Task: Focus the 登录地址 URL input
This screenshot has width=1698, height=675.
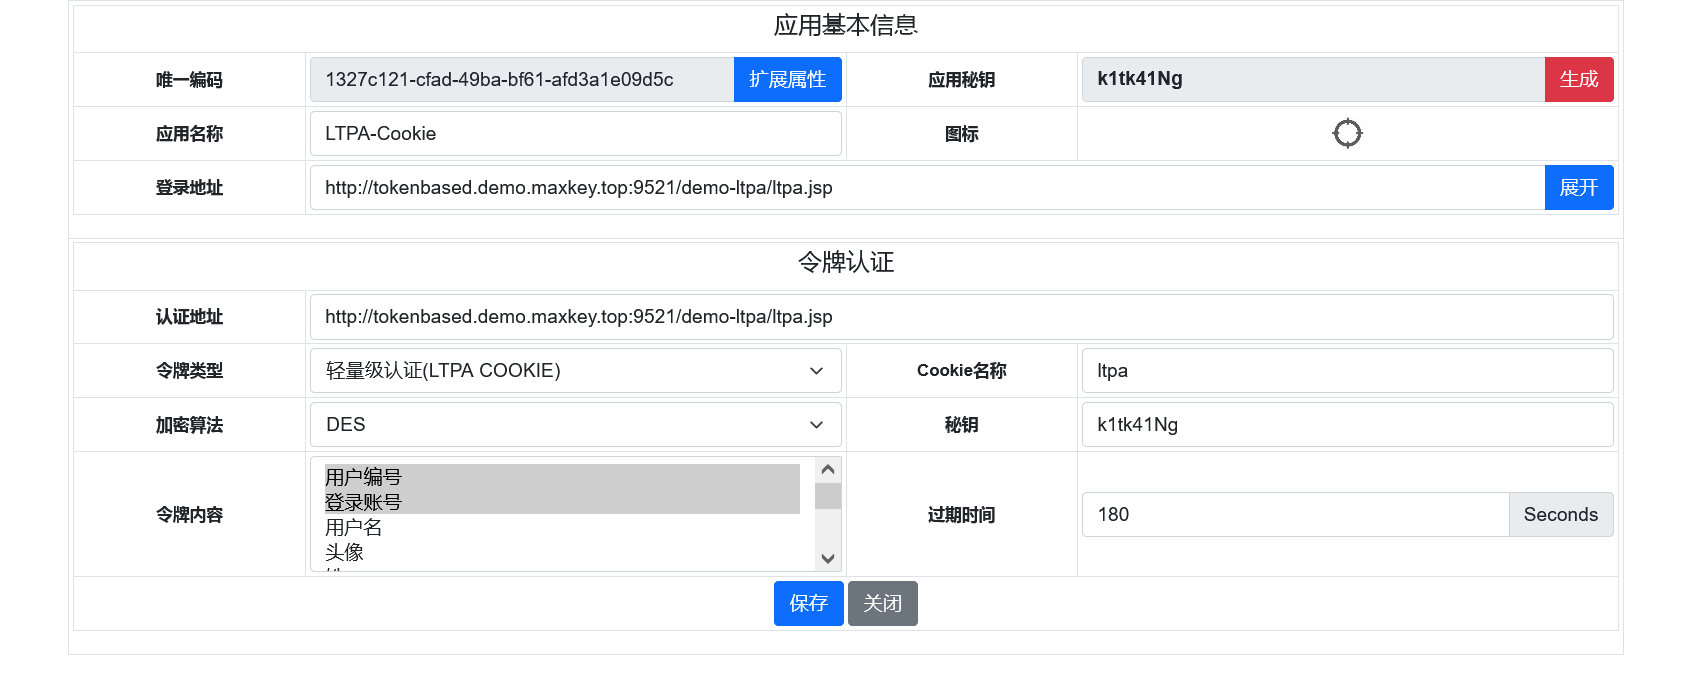Action: pos(926,188)
